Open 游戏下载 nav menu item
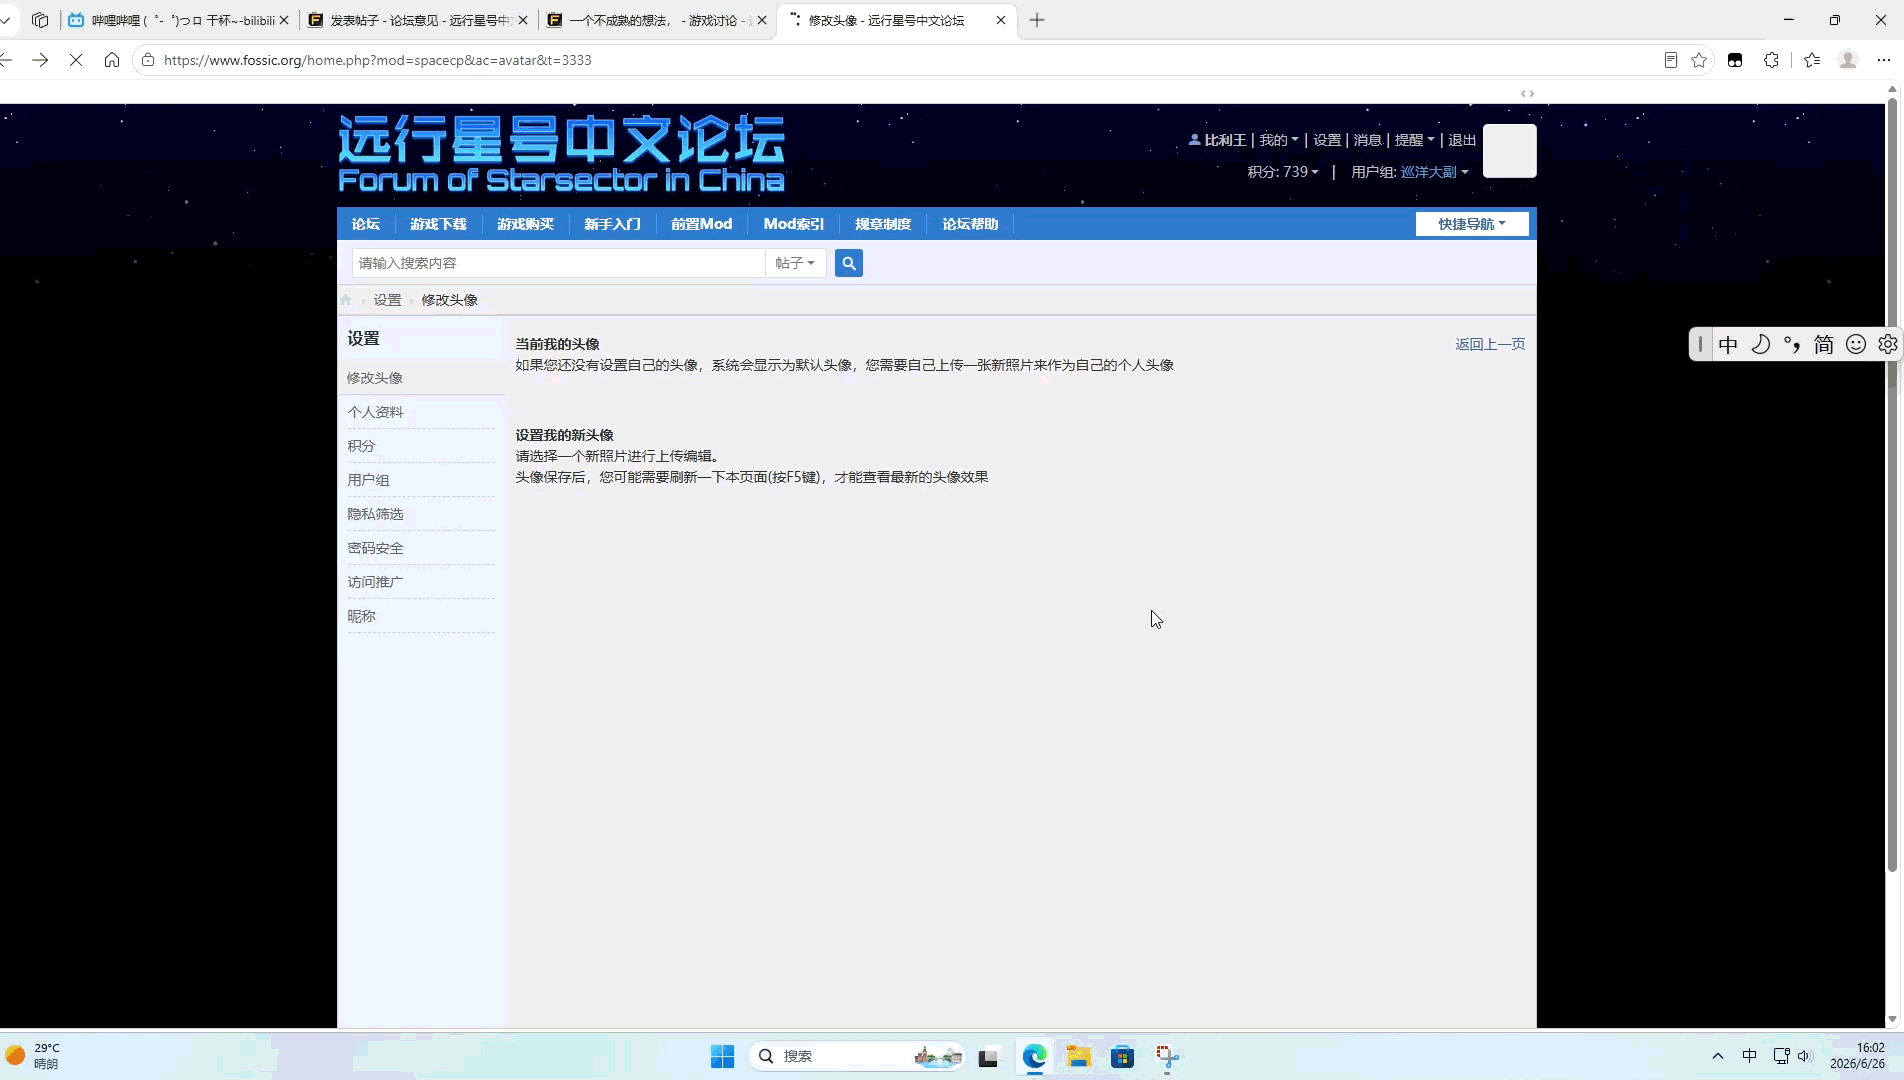1904x1080 pixels. (x=438, y=224)
